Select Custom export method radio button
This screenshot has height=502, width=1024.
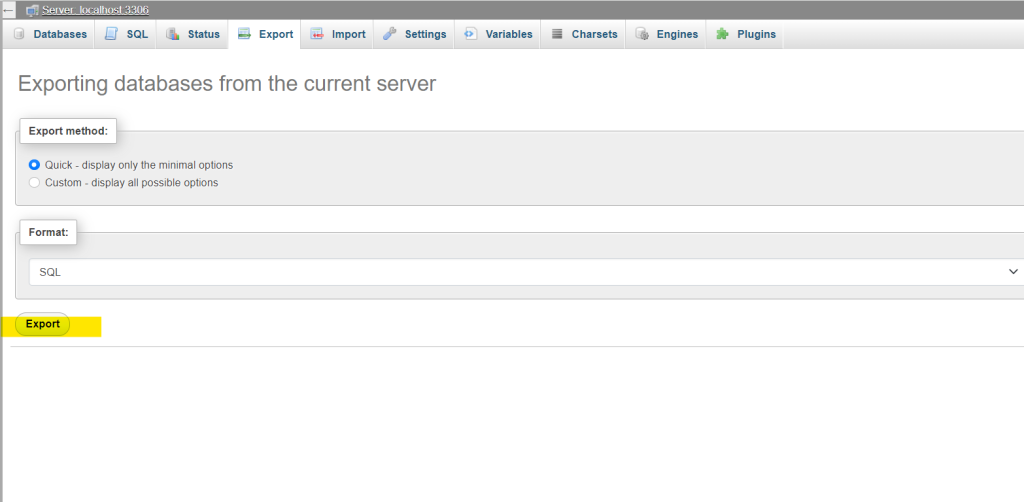tap(35, 183)
